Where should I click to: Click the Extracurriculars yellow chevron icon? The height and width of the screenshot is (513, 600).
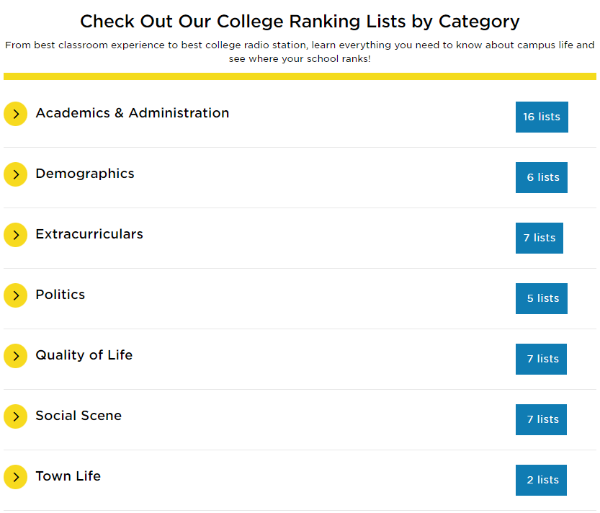(x=15, y=235)
